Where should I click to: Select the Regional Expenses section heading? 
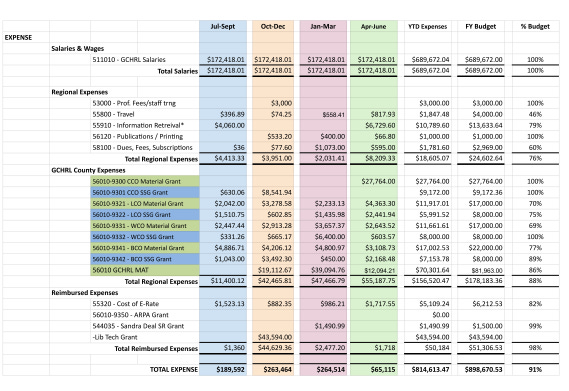point(79,92)
